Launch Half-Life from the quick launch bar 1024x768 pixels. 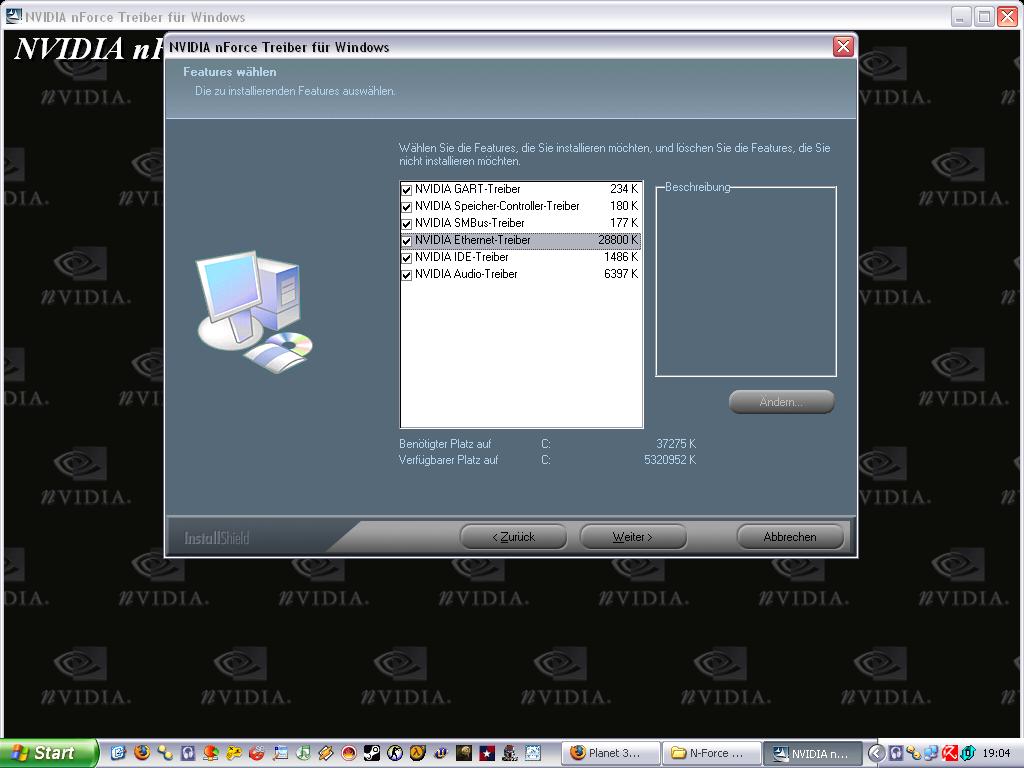point(418,753)
